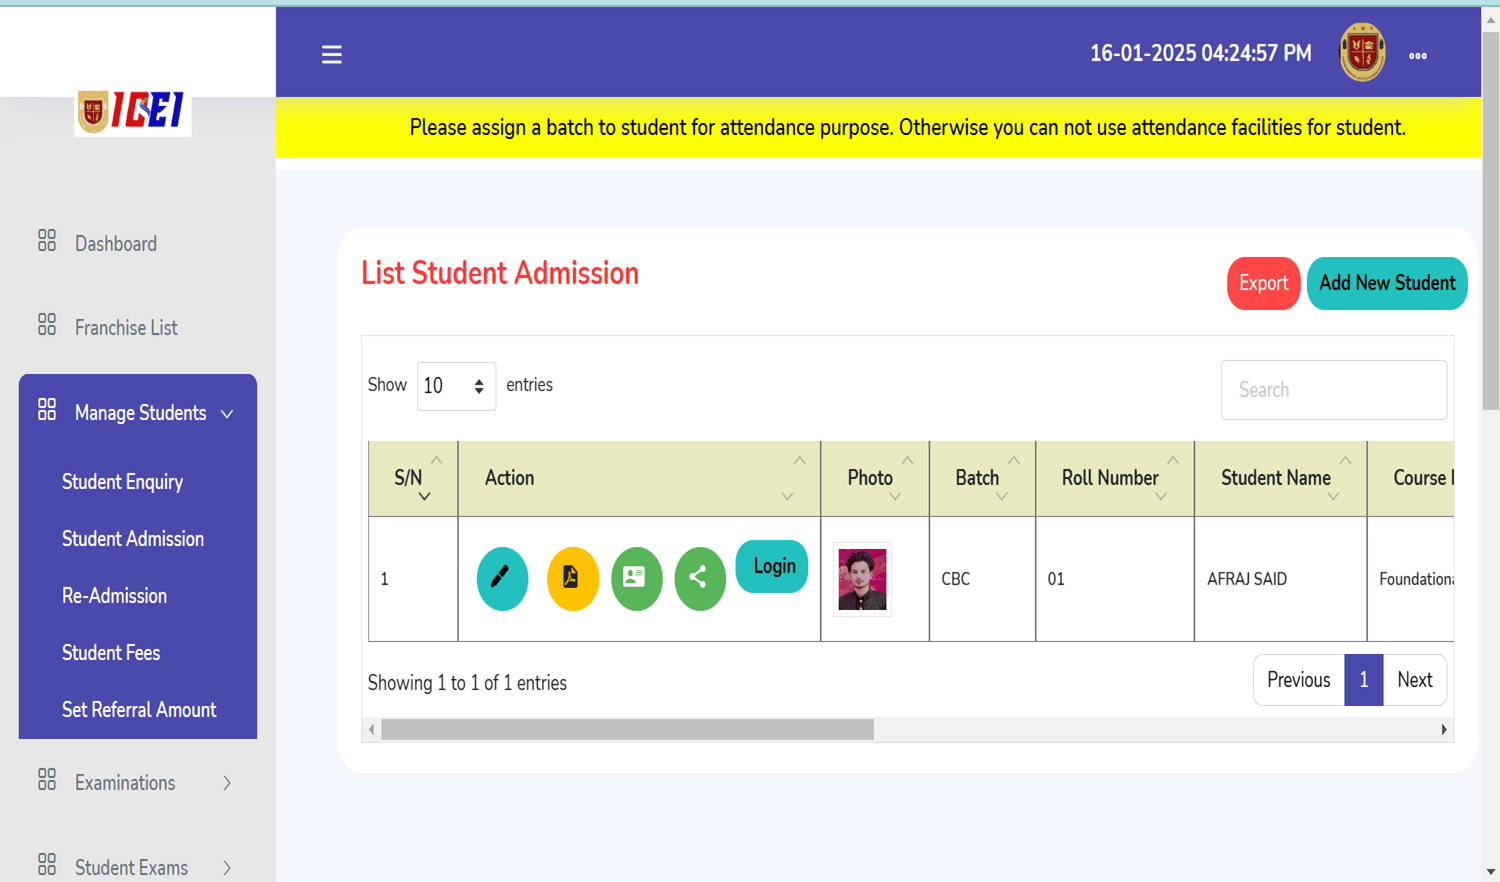Edit student with the pencil icon
Viewport: 1500px width, 882px height.
[x=502, y=578]
